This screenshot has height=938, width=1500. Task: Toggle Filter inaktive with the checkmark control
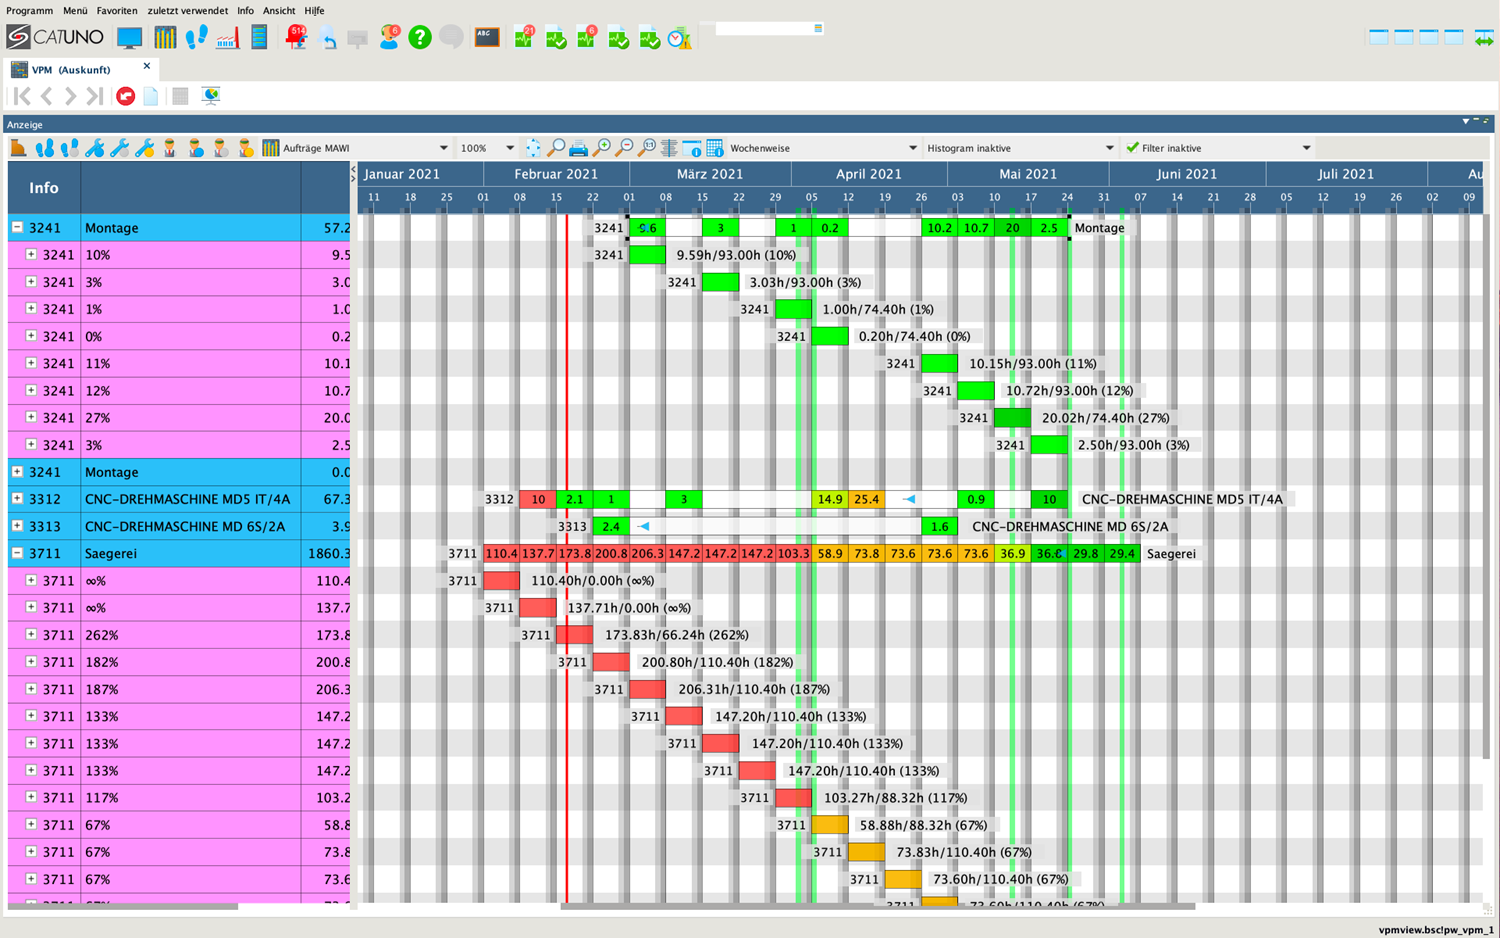[x=1131, y=147]
